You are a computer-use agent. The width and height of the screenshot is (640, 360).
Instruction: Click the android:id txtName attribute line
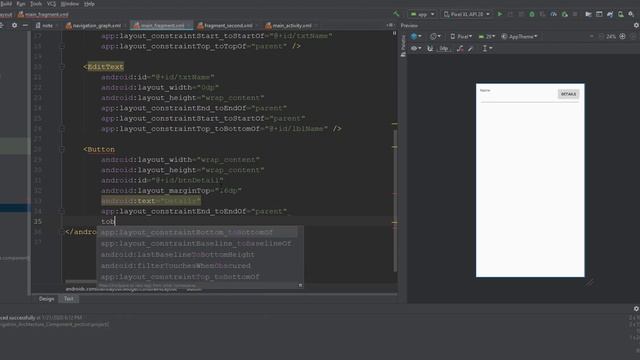158,77
